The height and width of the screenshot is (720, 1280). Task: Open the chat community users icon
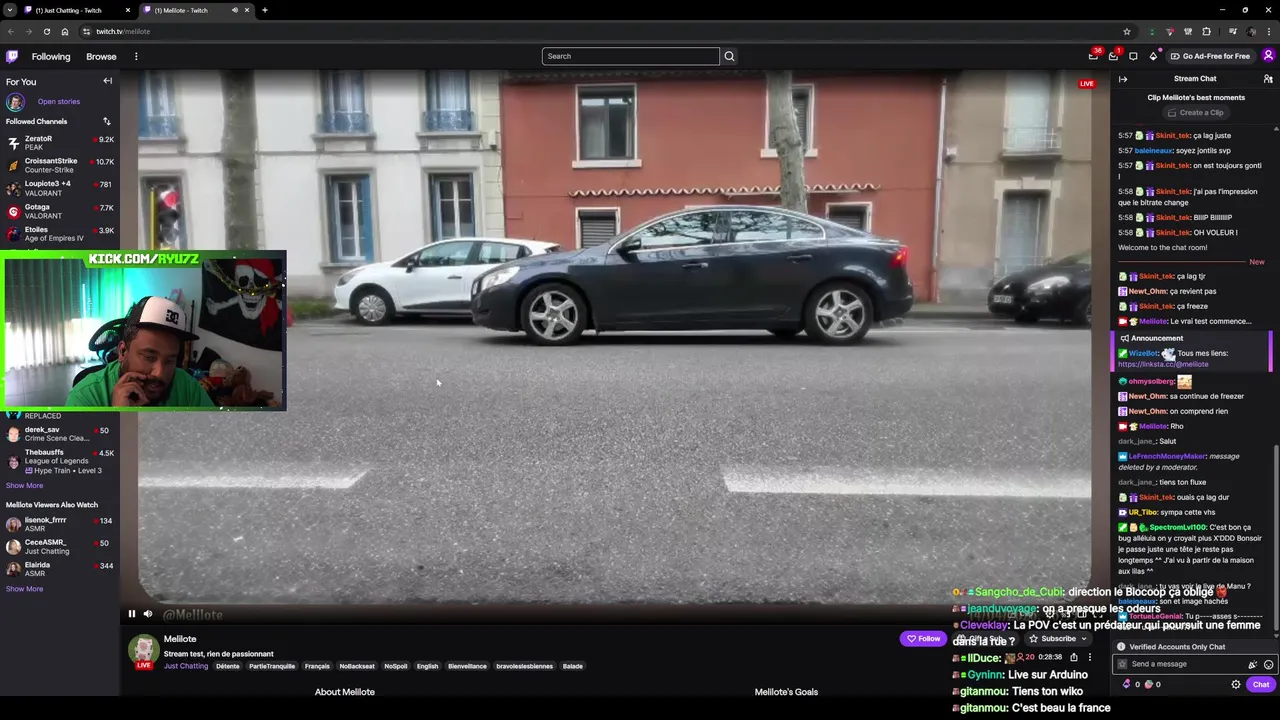(x=1268, y=79)
